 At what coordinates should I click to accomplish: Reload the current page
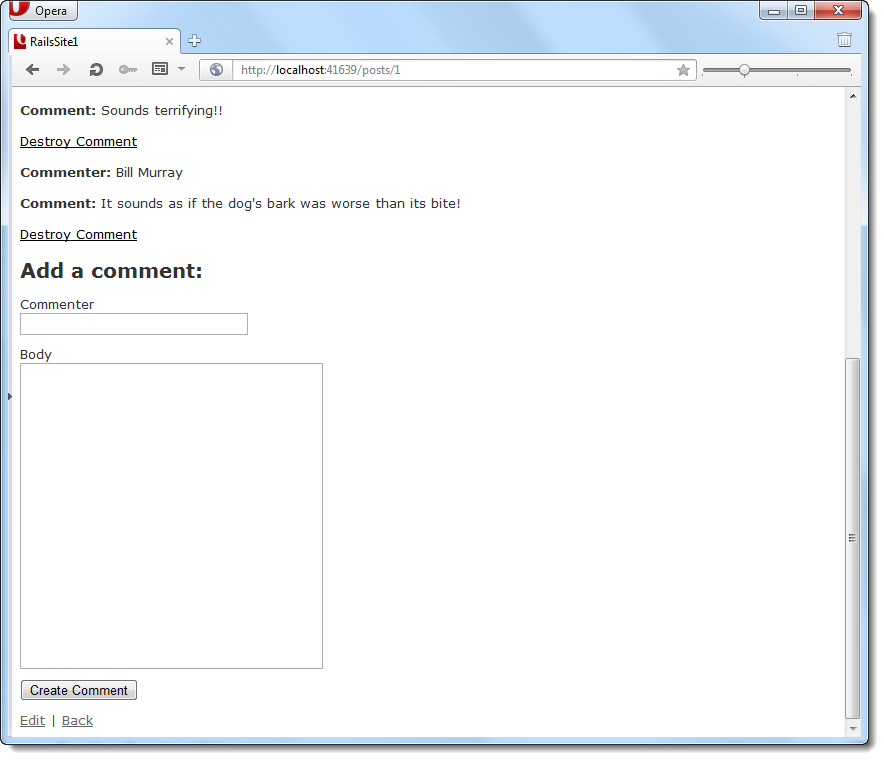tap(94, 69)
